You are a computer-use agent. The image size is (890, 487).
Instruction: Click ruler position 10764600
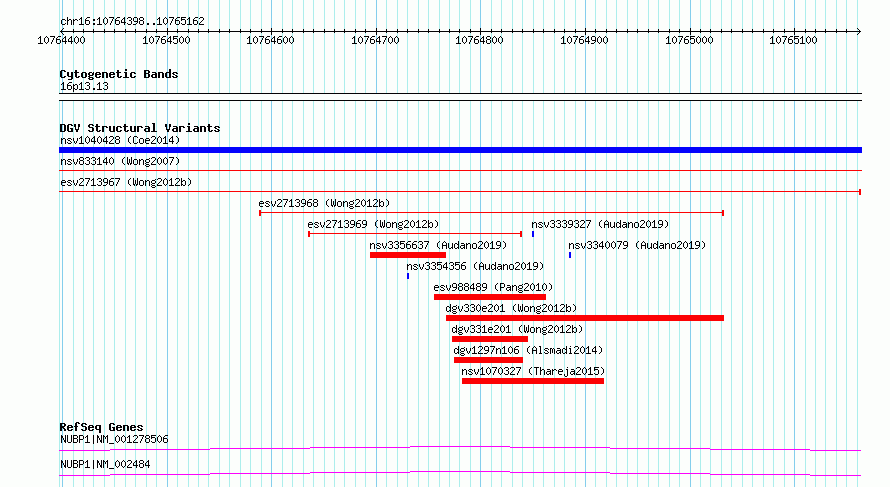(x=270, y=40)
